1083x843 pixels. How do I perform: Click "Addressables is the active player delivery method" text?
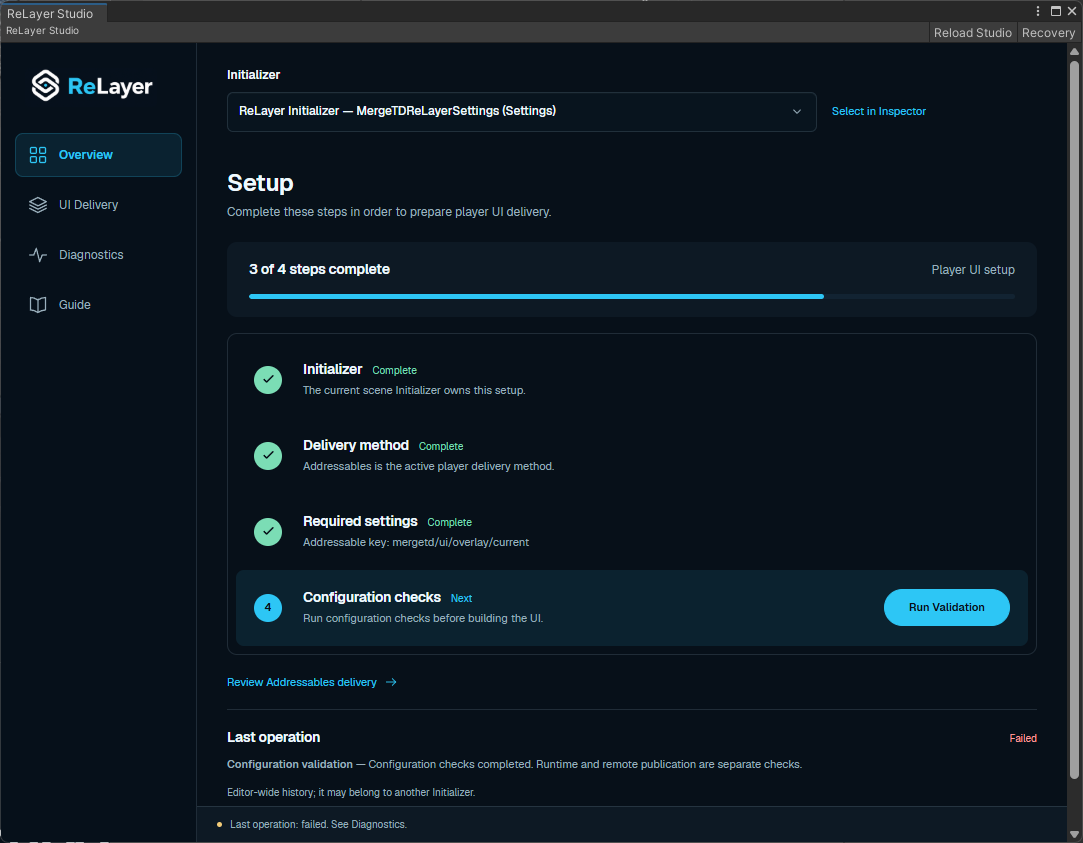pos(428,466)
